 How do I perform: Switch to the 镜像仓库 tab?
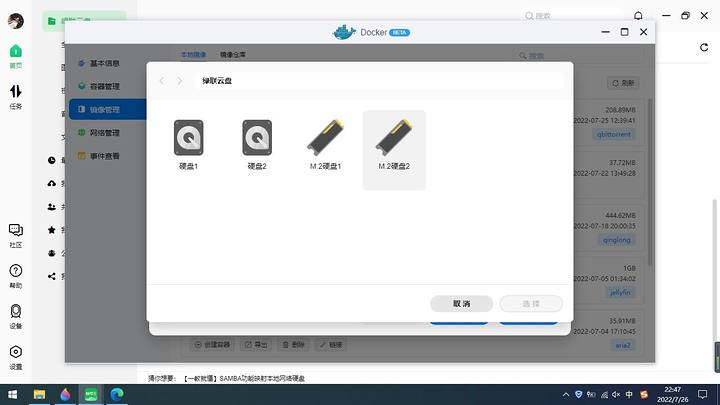click(232, 55)
